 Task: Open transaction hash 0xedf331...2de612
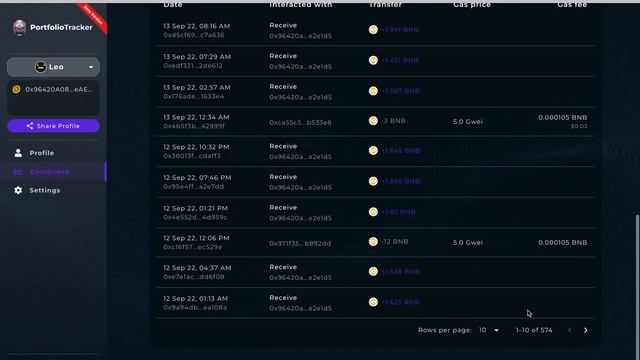click(x=193, y=66)
